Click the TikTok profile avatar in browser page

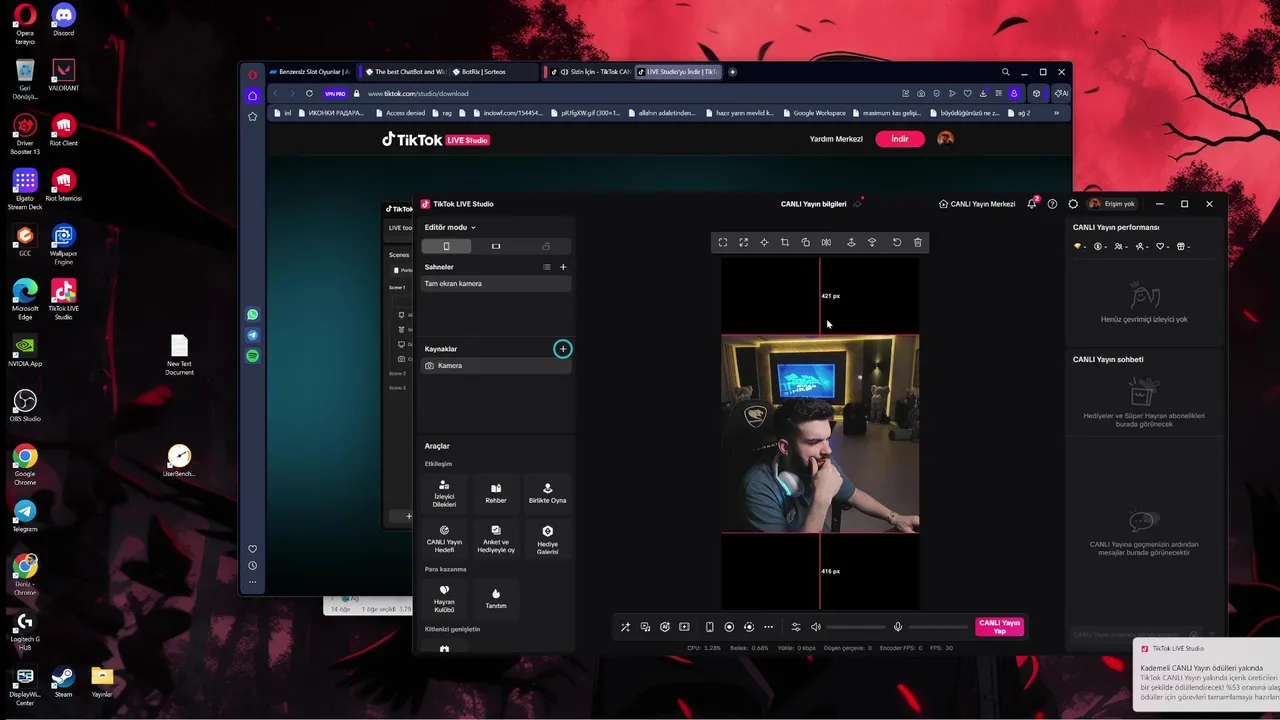(x=945, y=139)
